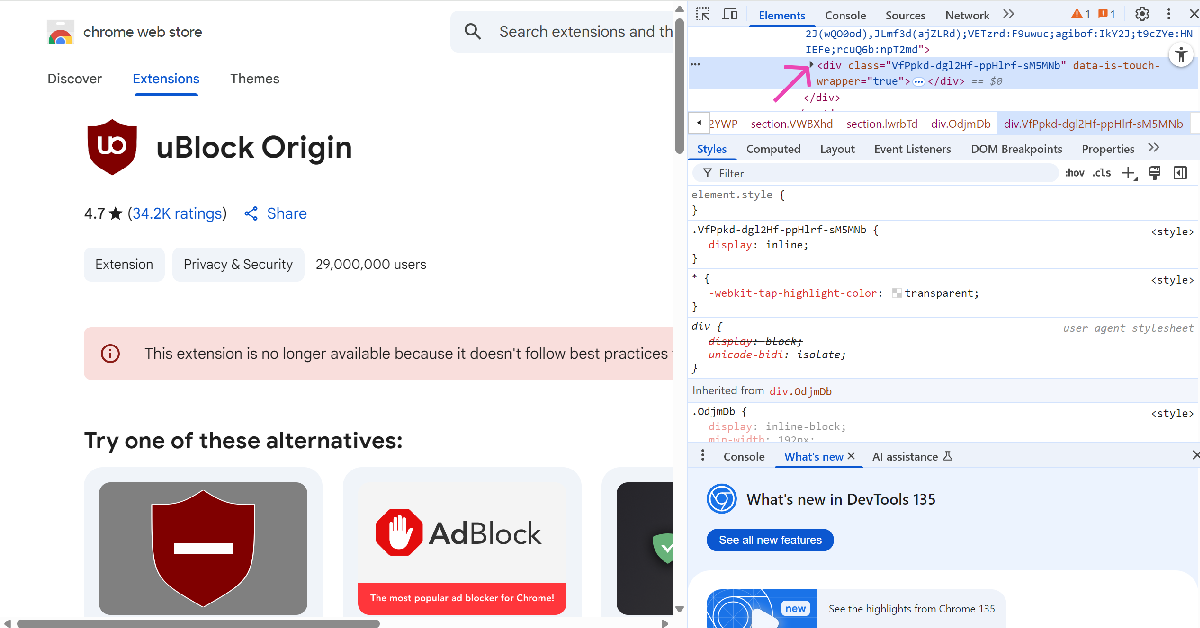Click the inspect element picker icon
The image size is (1200, 628).
pyautogui.click(x=703, y=14)
